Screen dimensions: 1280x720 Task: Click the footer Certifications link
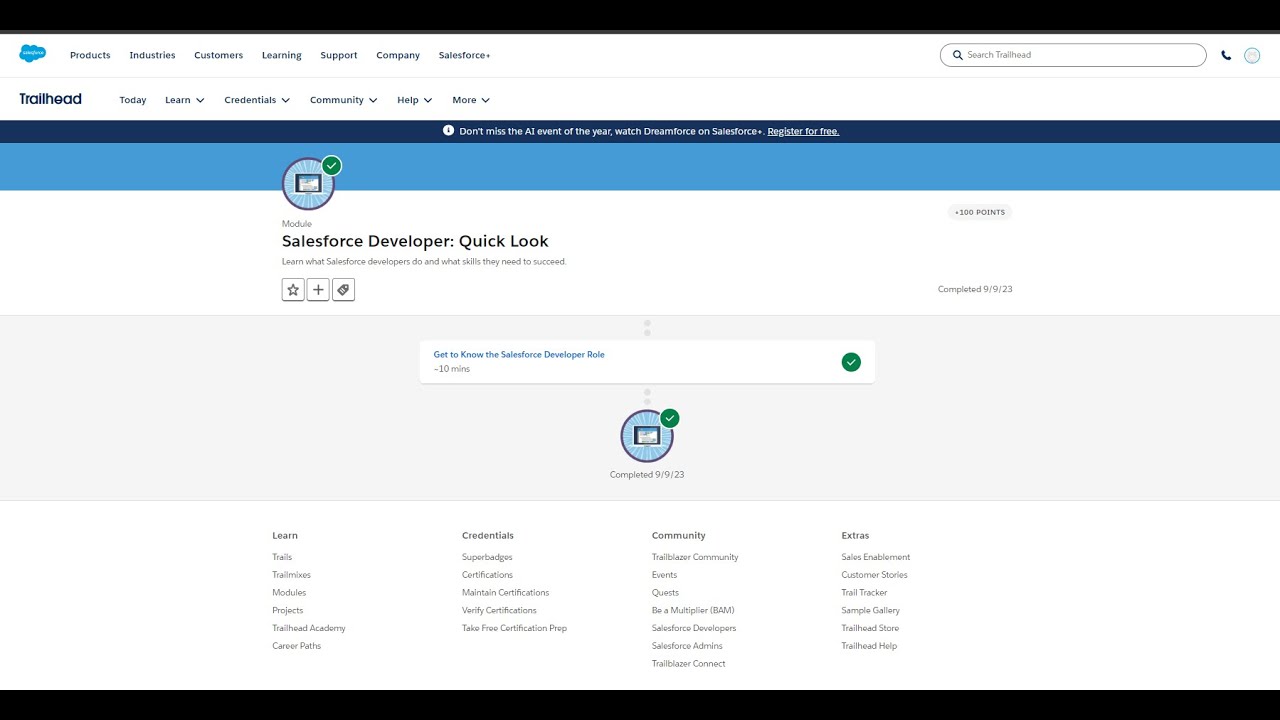[x=487, y=575]
